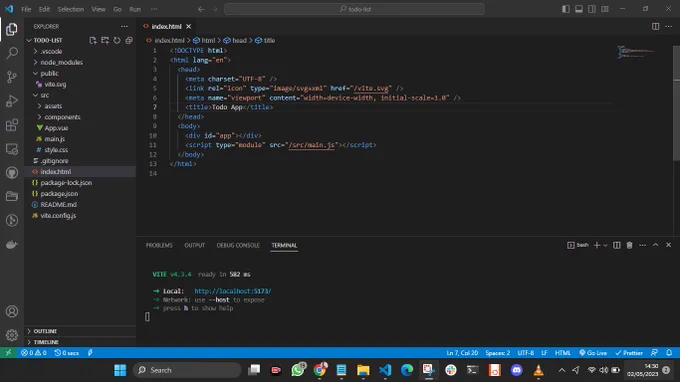Open the File menu
The image size is (680, 382).
(26, 9)
